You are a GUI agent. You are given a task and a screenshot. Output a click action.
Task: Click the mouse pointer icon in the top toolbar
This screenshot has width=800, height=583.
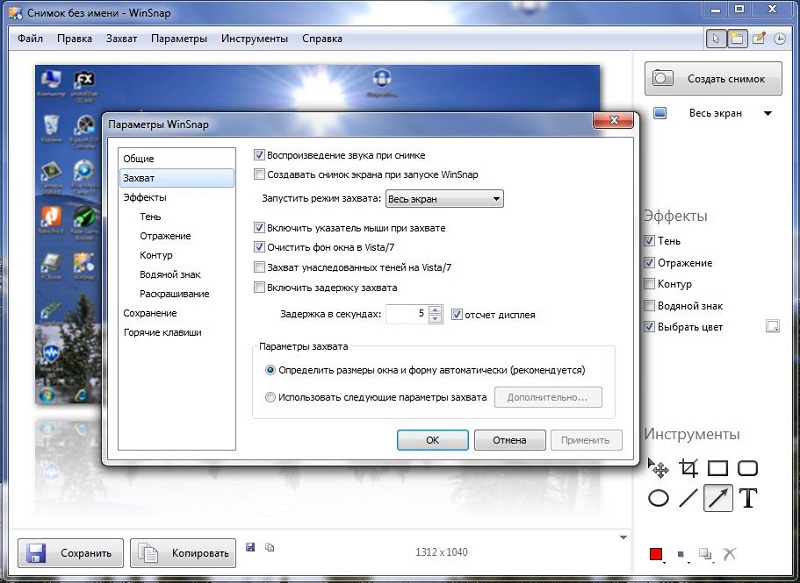coord(716,39)
